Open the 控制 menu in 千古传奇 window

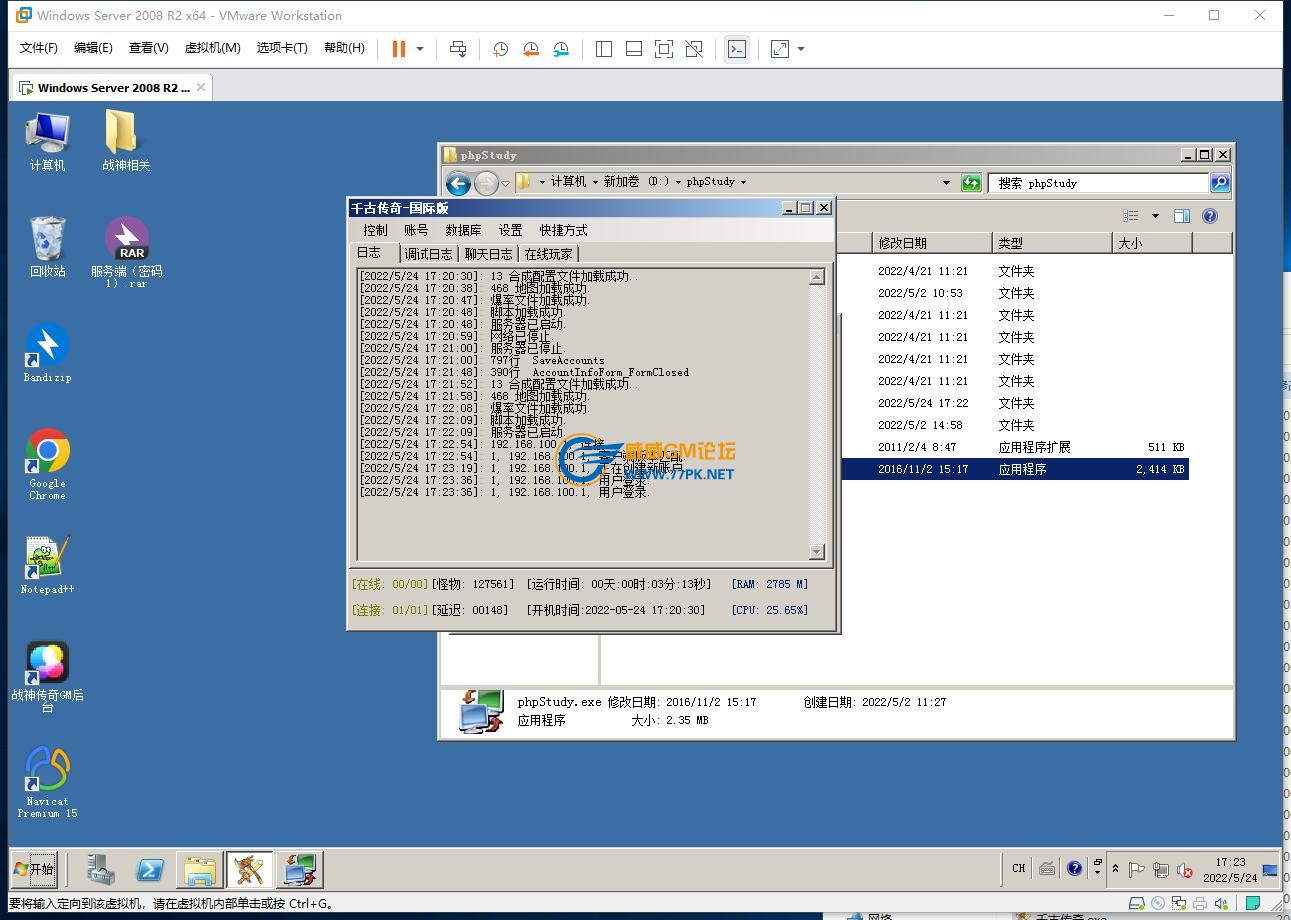point(375,230)
